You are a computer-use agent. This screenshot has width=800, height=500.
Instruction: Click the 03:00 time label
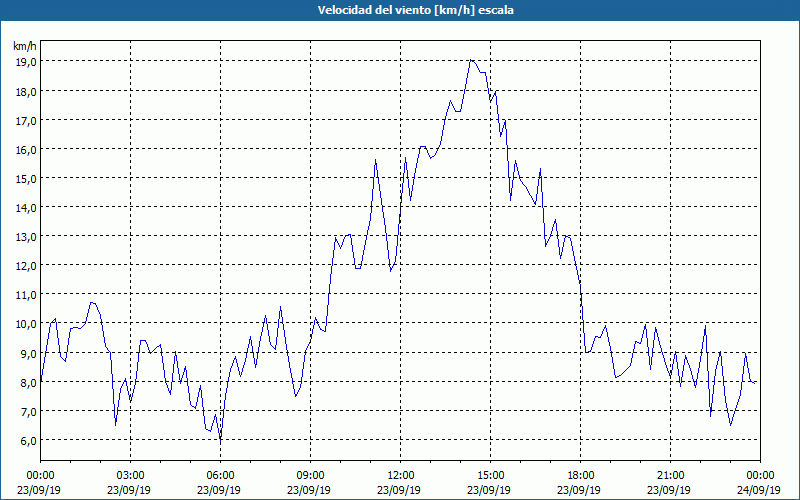coord(131,476)
